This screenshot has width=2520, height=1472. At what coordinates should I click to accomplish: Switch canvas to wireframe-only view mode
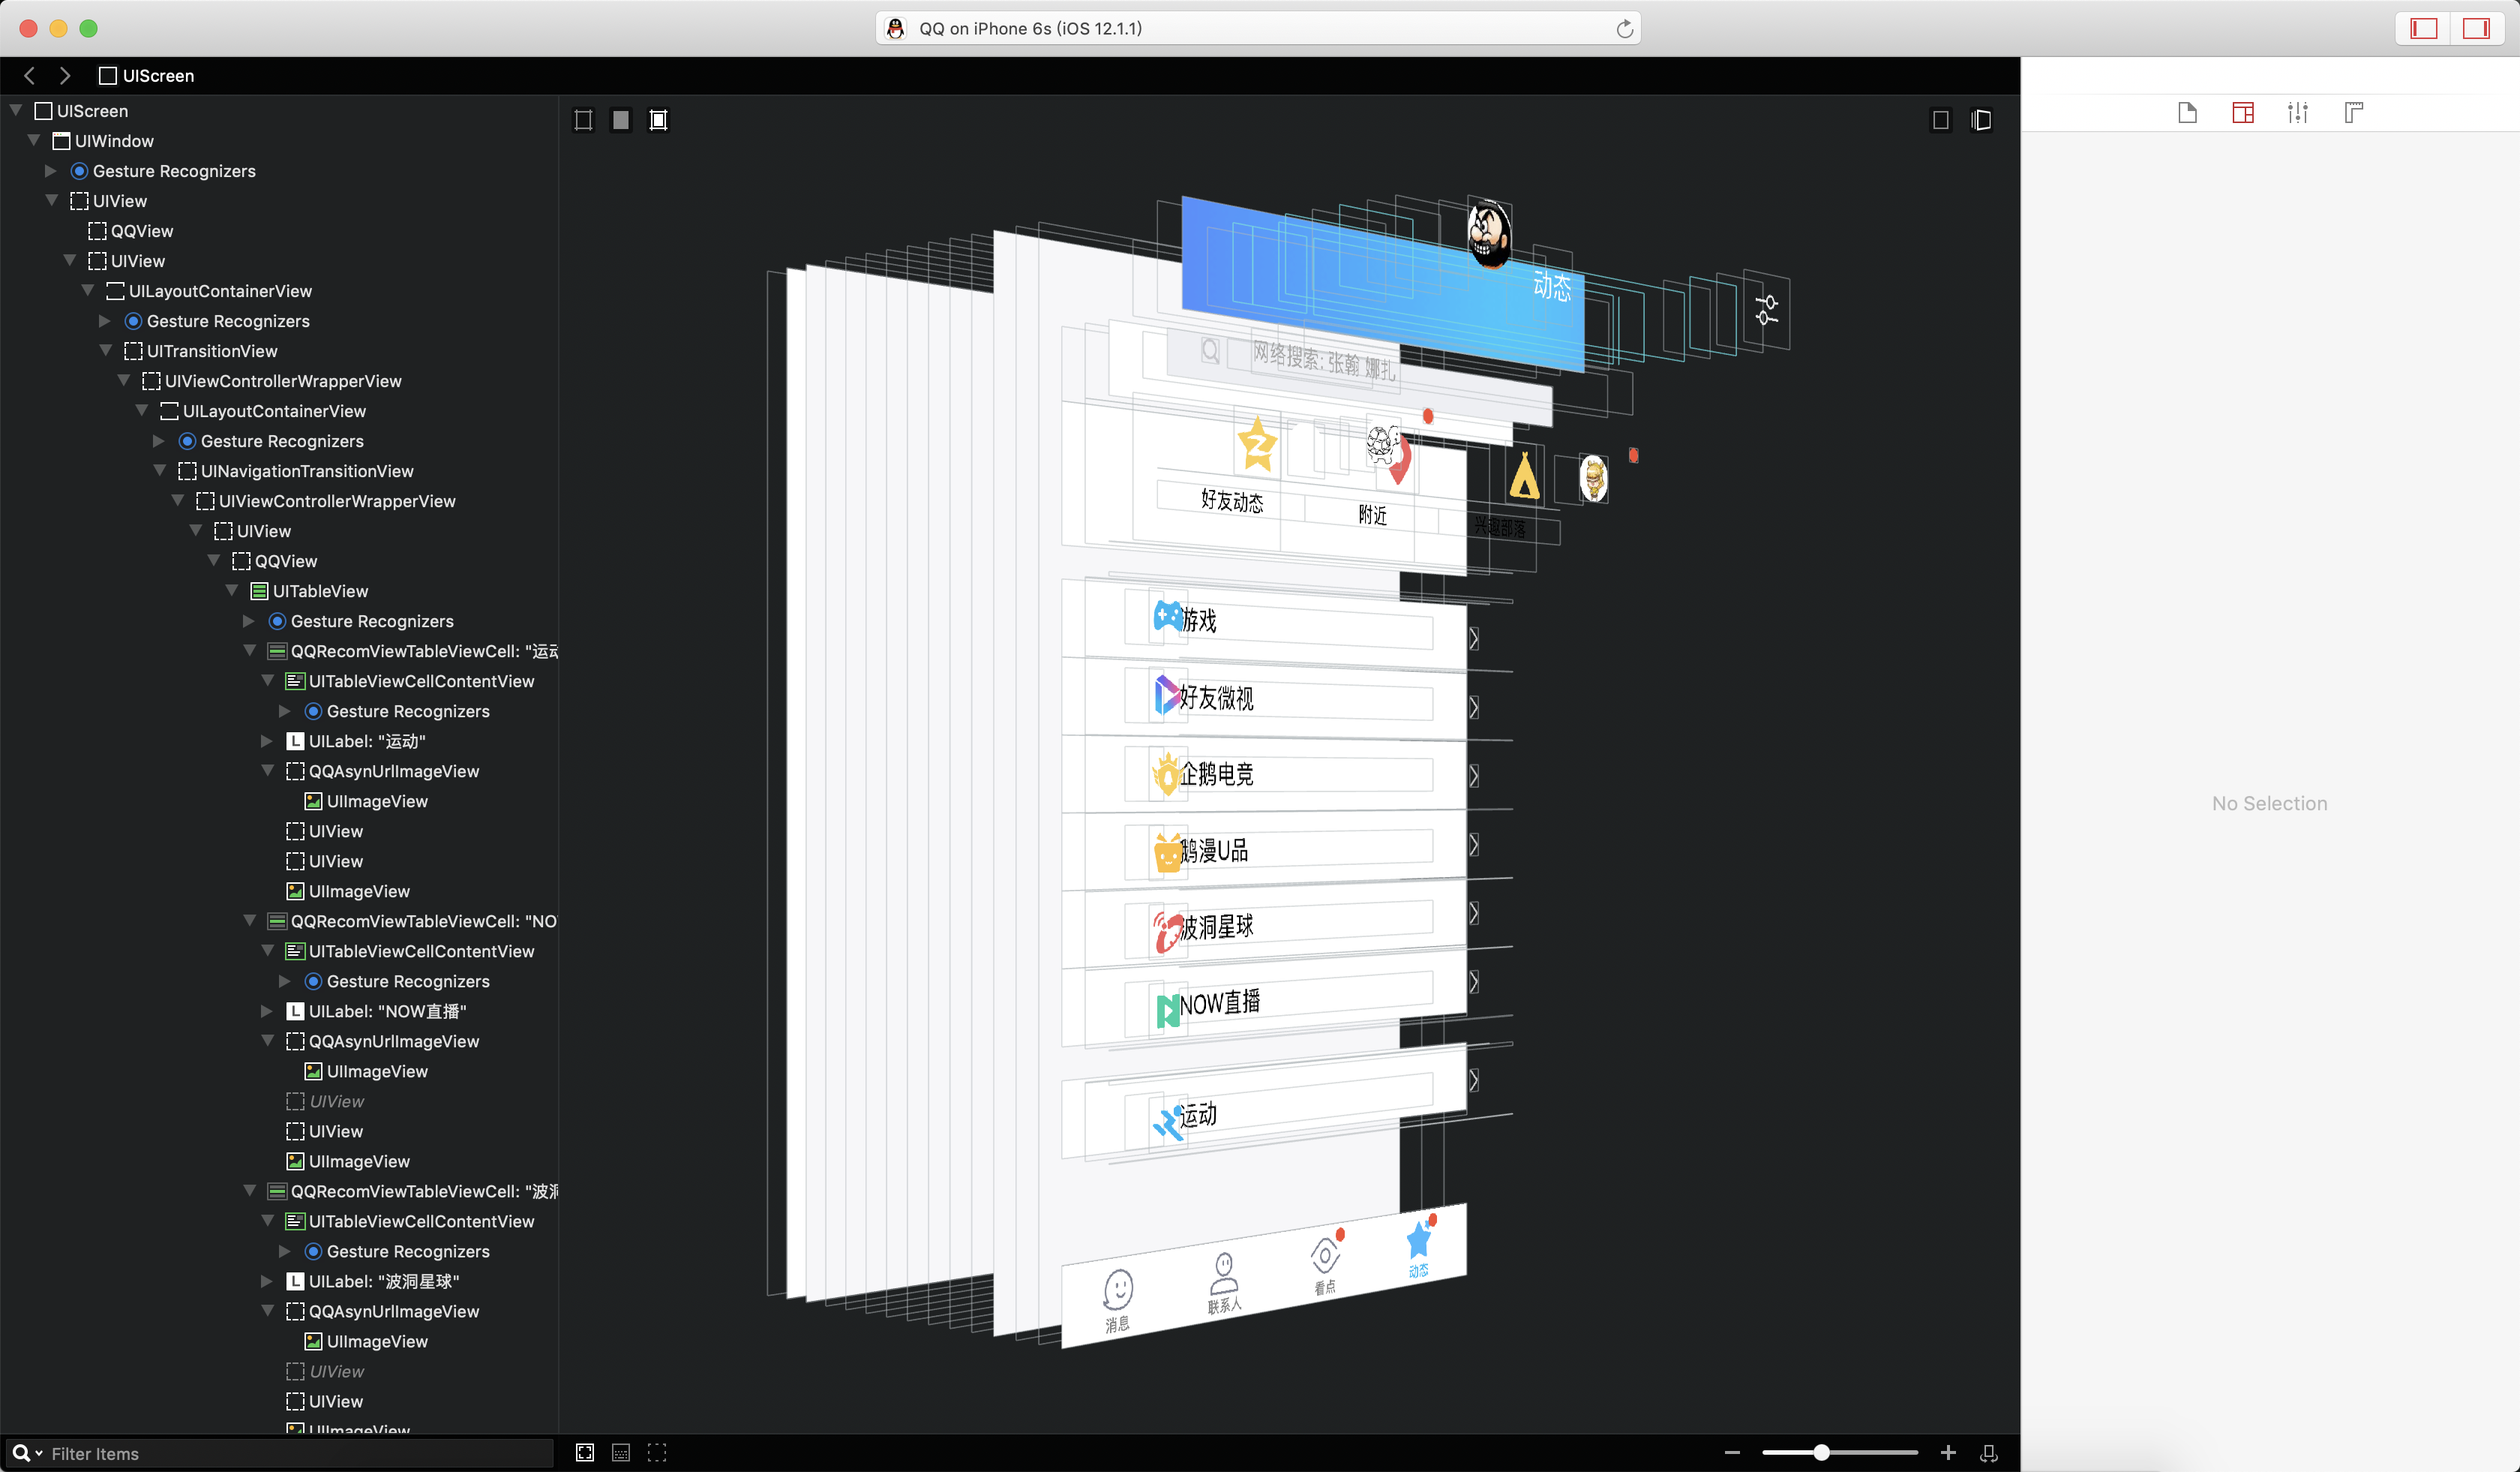point(584,120)
